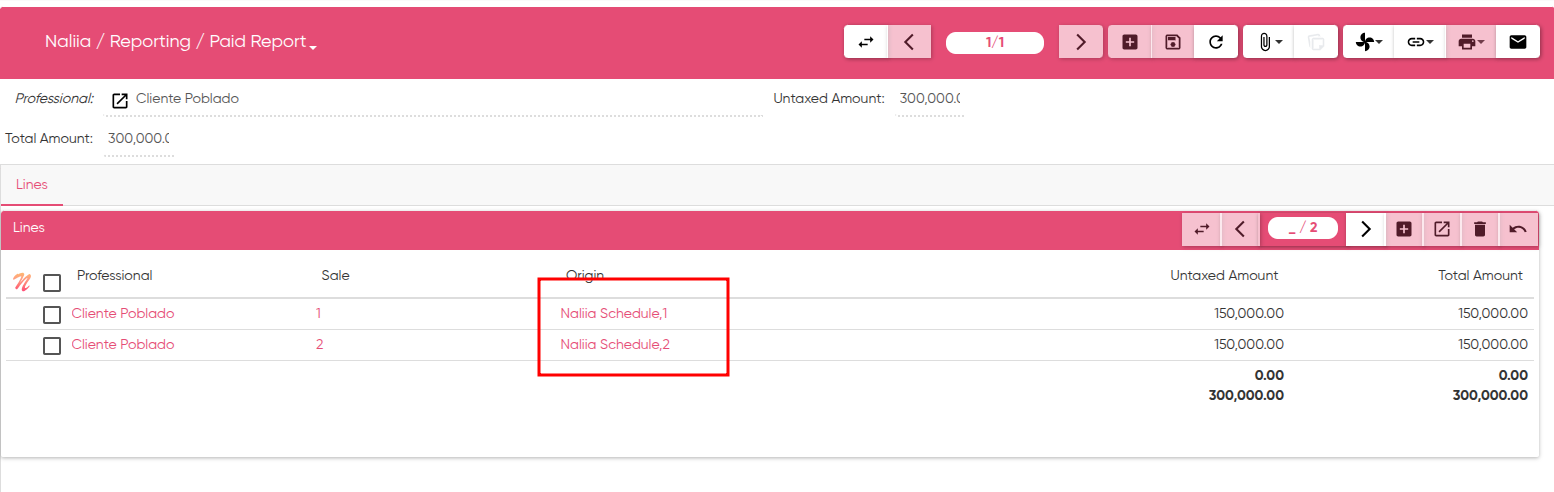Go to the next line in the Lines toolbar

pos(1366,229)
